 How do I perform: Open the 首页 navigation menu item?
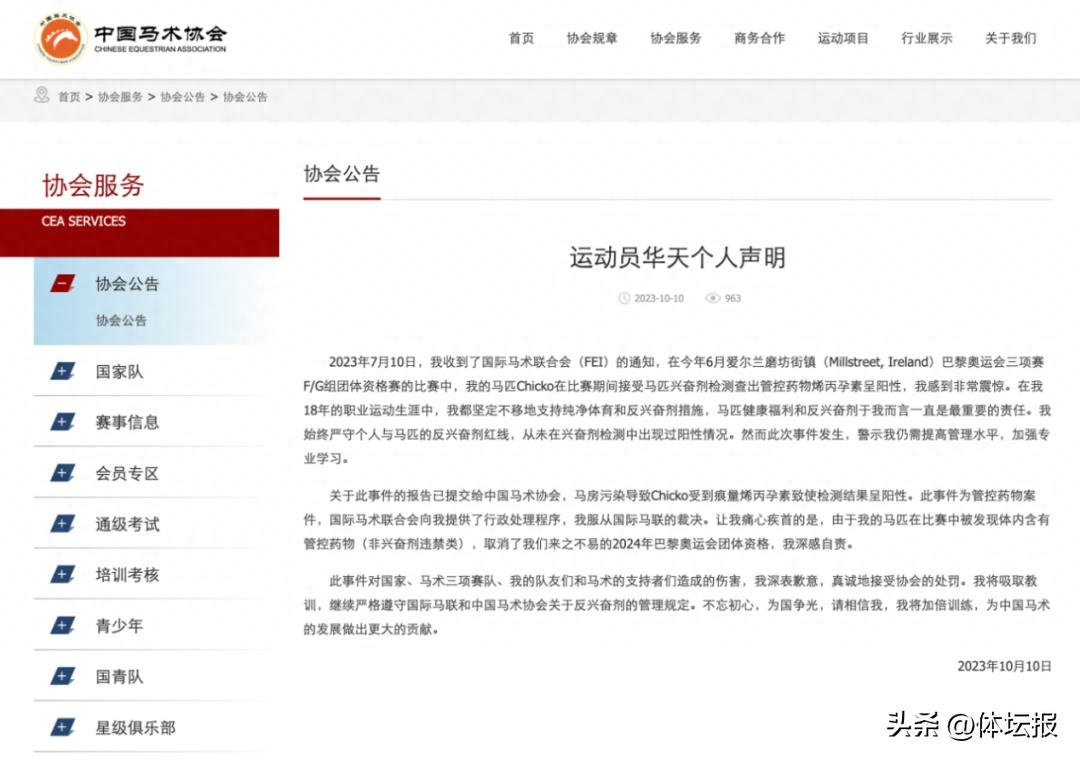pos(521,38)
